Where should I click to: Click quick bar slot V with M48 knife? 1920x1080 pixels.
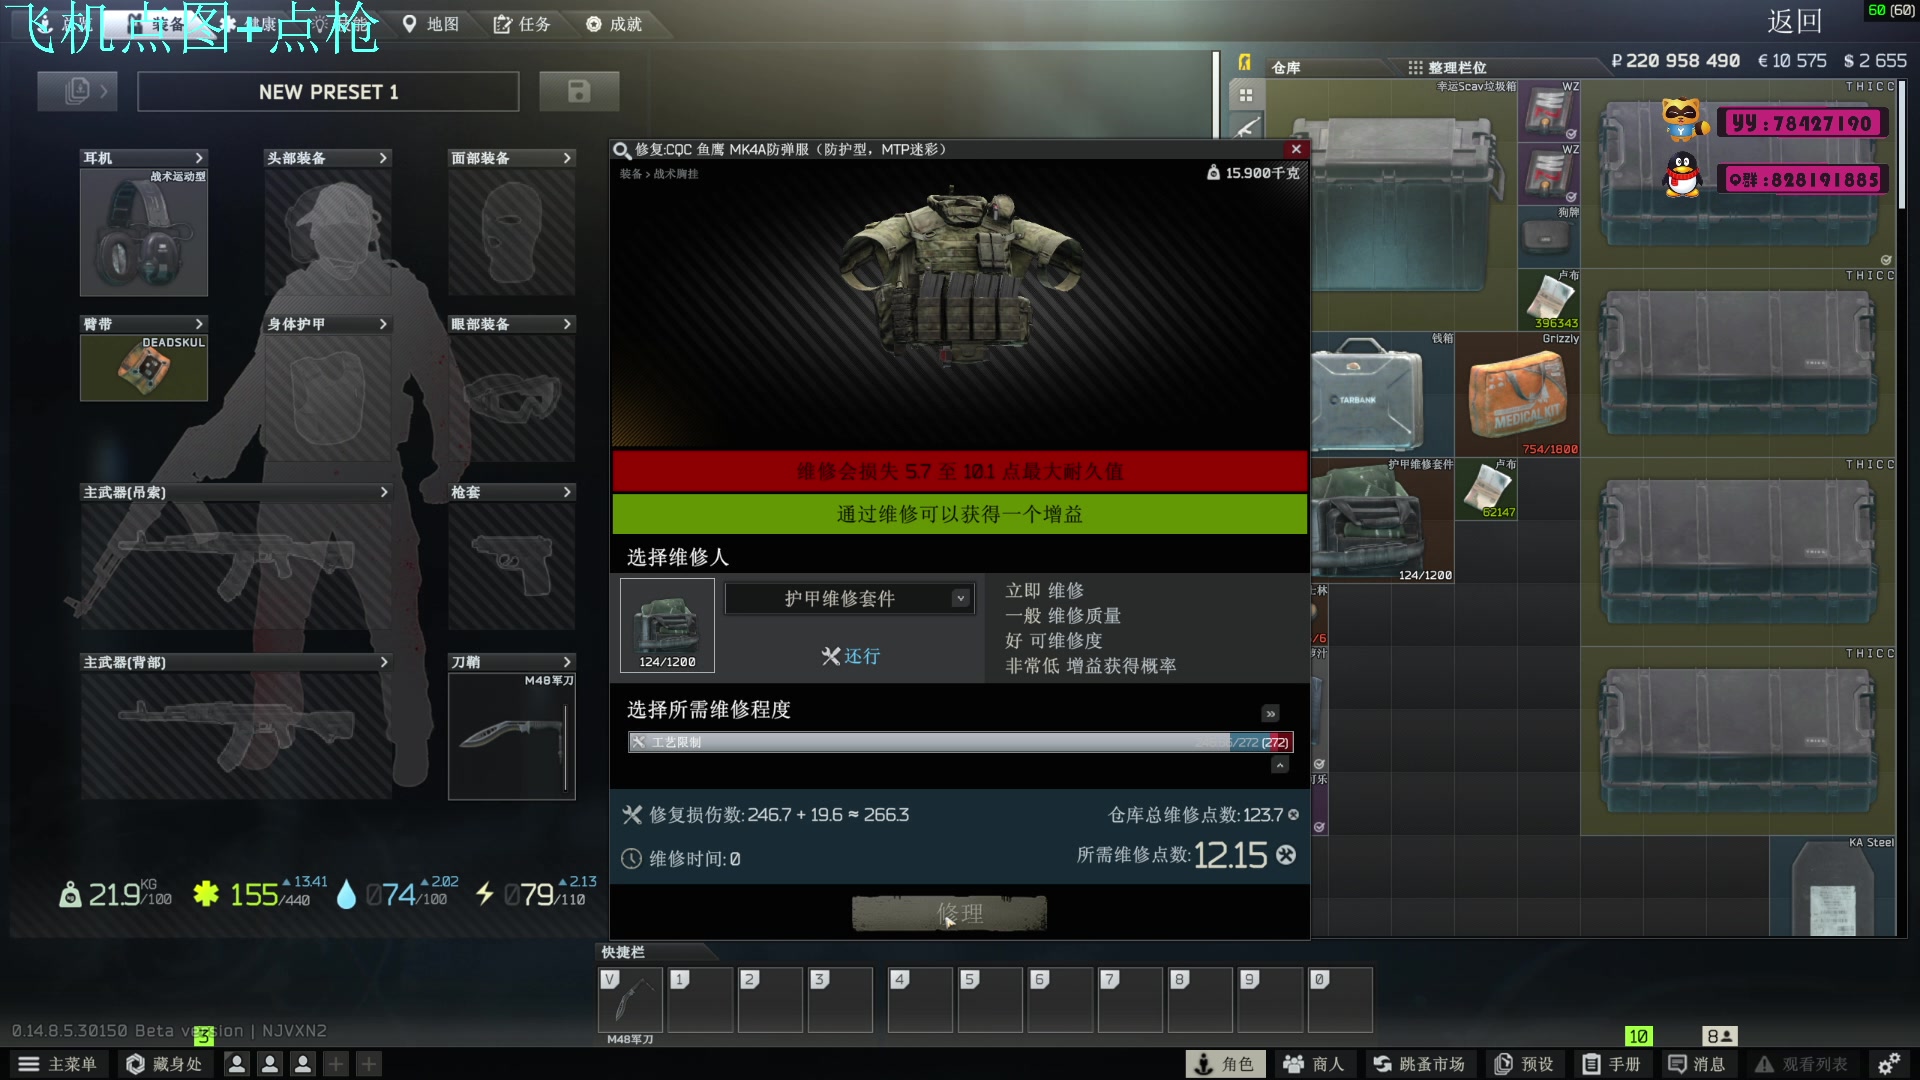tap(630, 999)
